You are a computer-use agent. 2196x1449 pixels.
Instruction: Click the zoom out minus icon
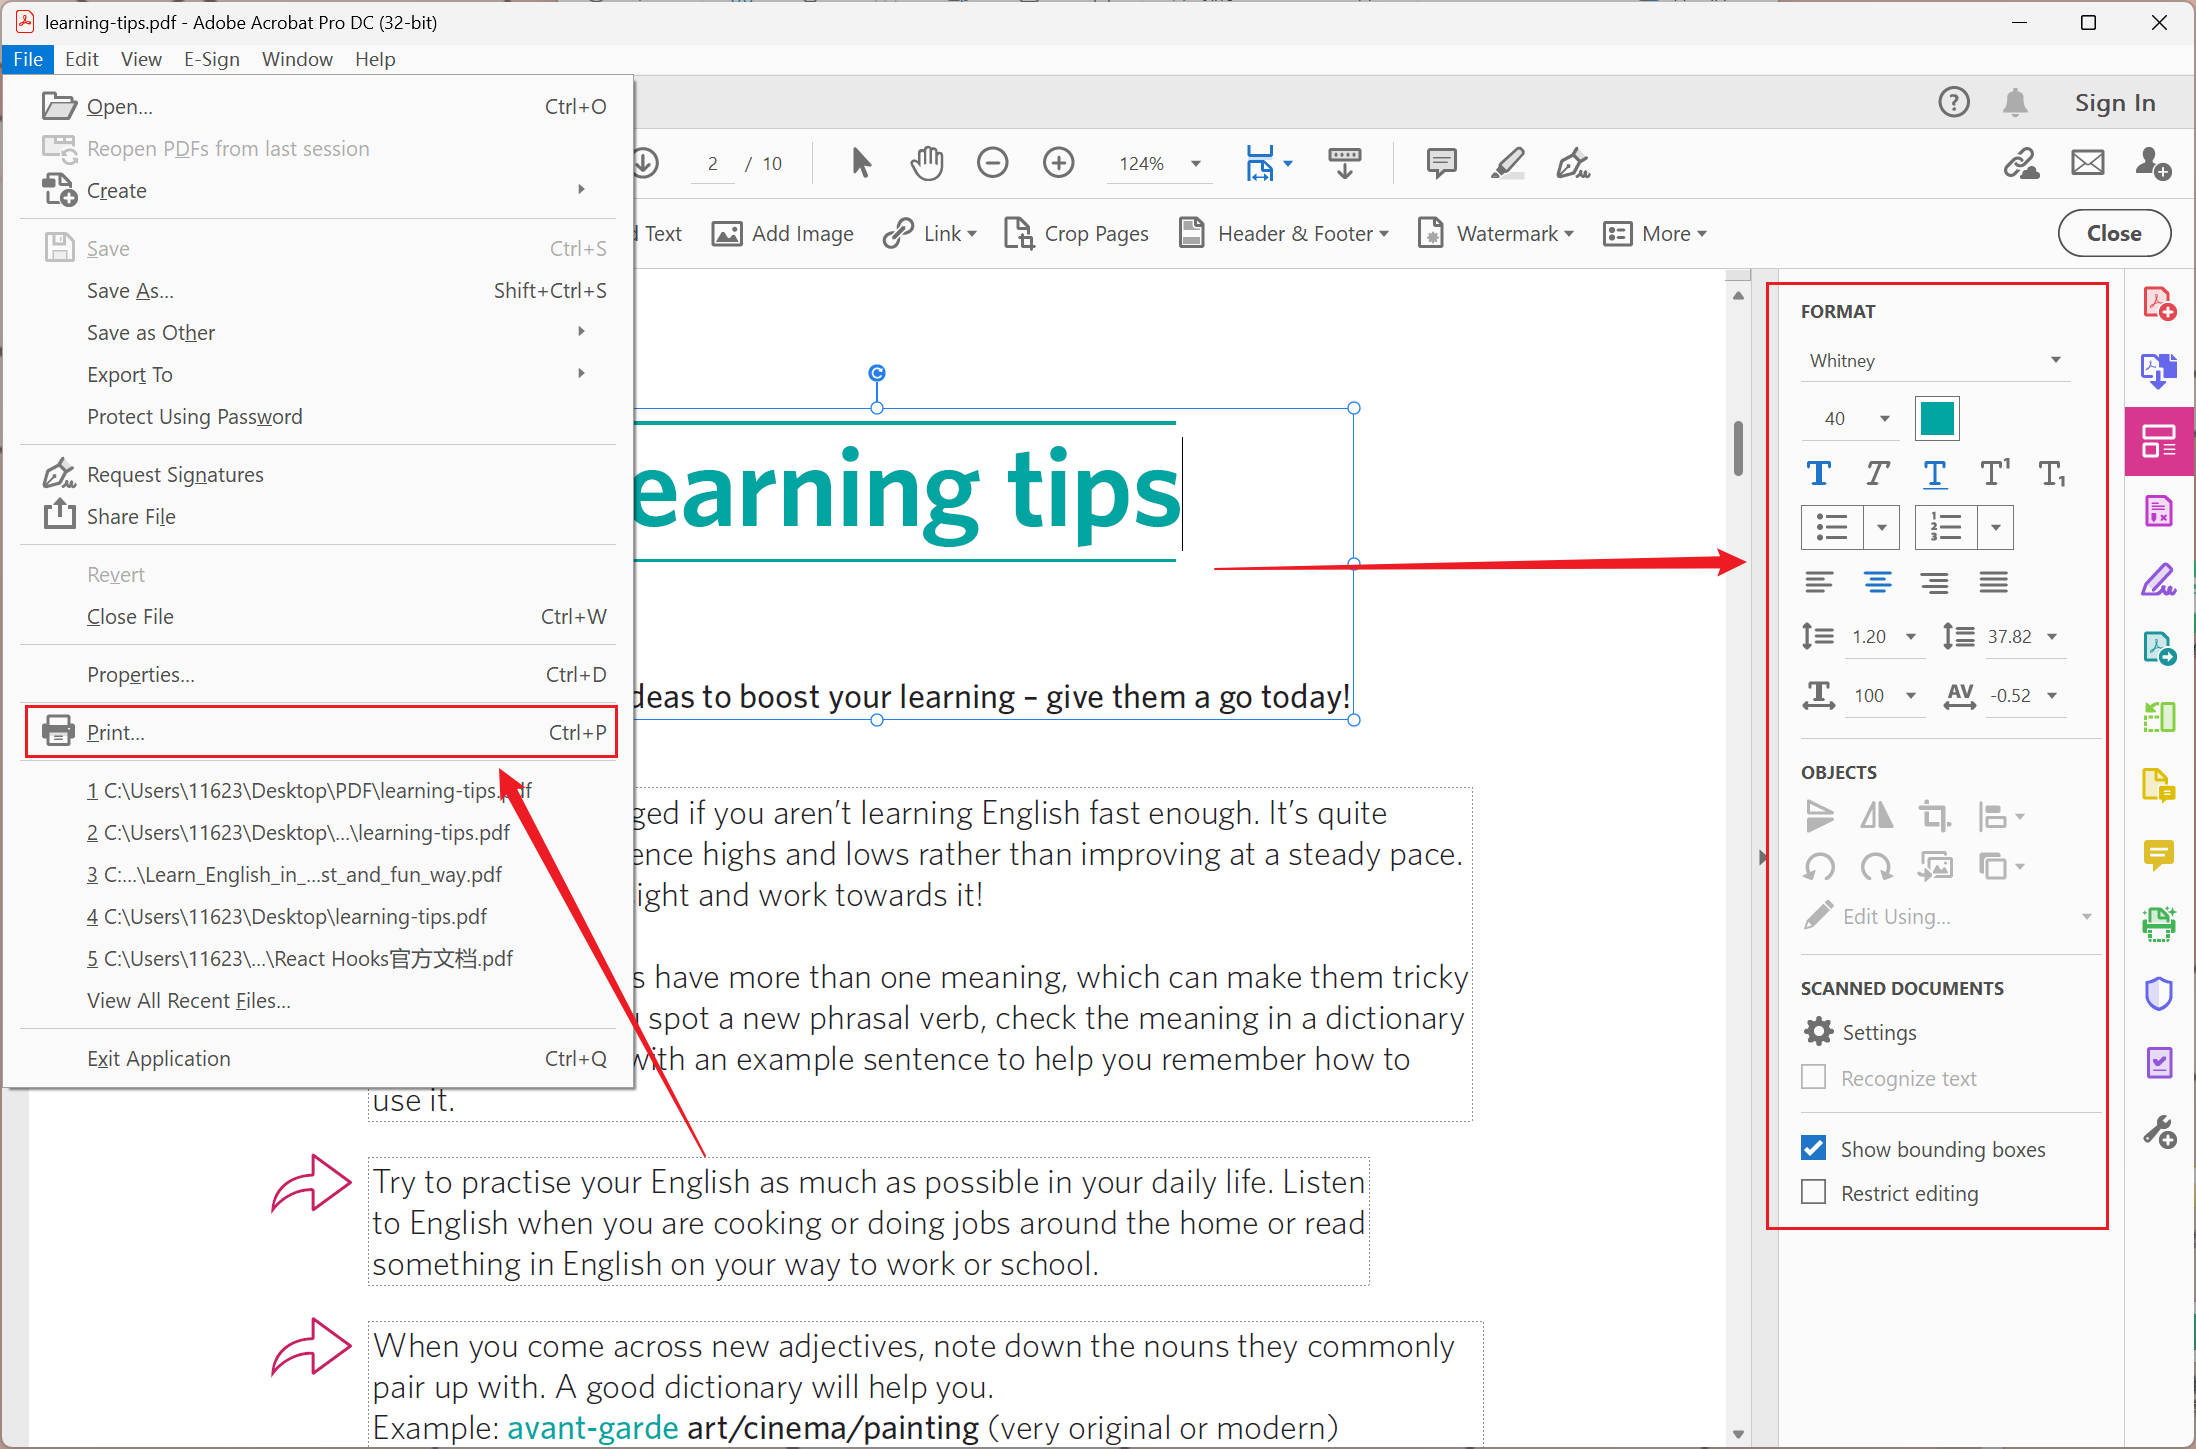992,163
